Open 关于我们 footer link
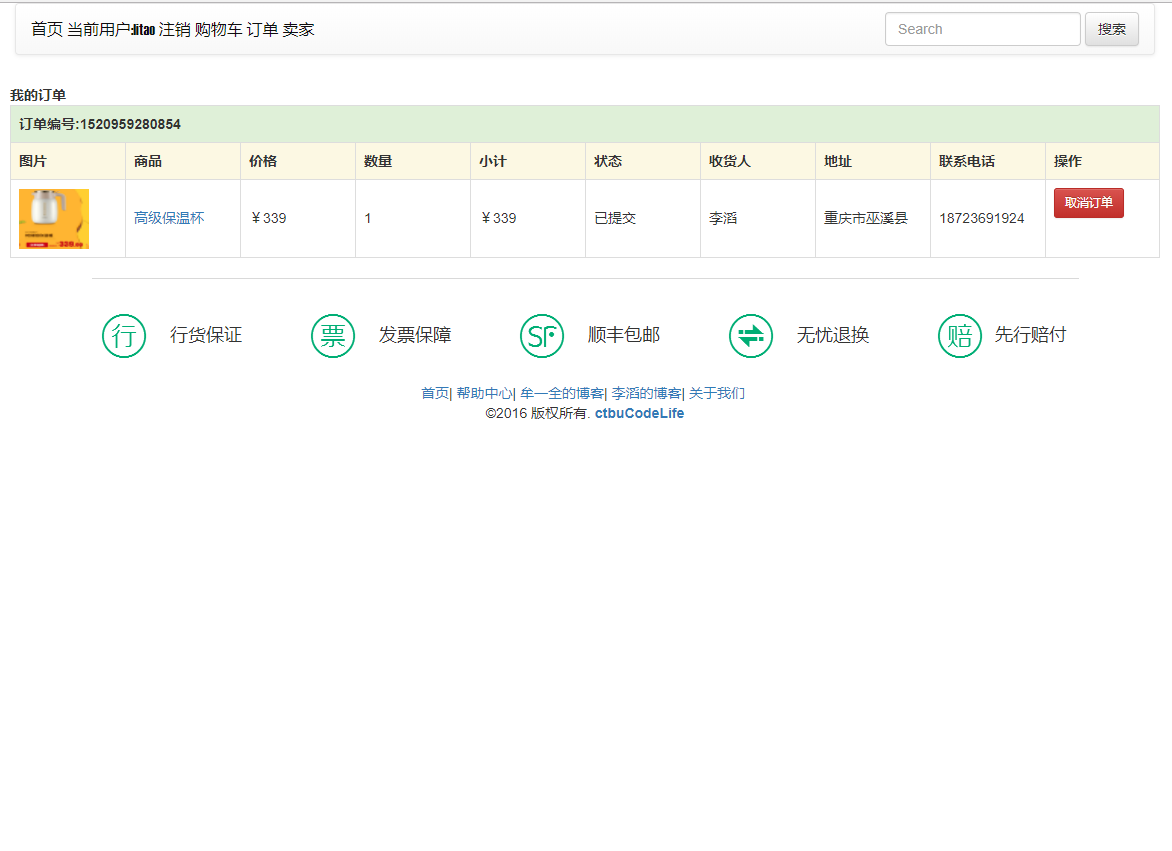 716,394
